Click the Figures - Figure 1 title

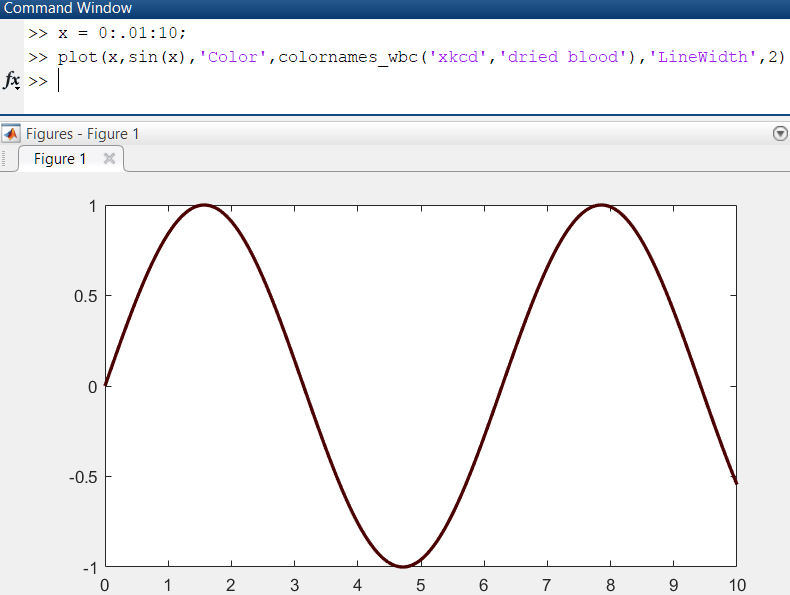(x=83, y=134)
